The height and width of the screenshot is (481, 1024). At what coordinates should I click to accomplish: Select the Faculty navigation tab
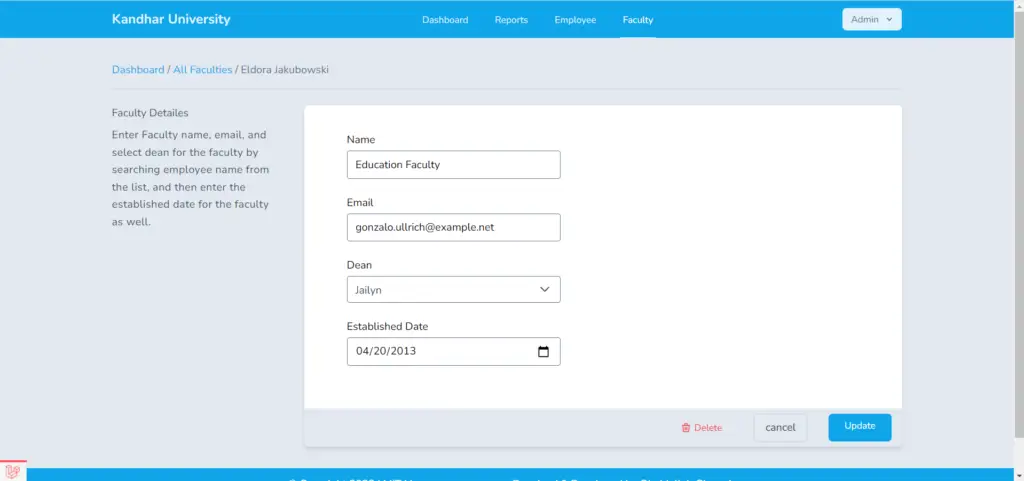click(637, 20)
